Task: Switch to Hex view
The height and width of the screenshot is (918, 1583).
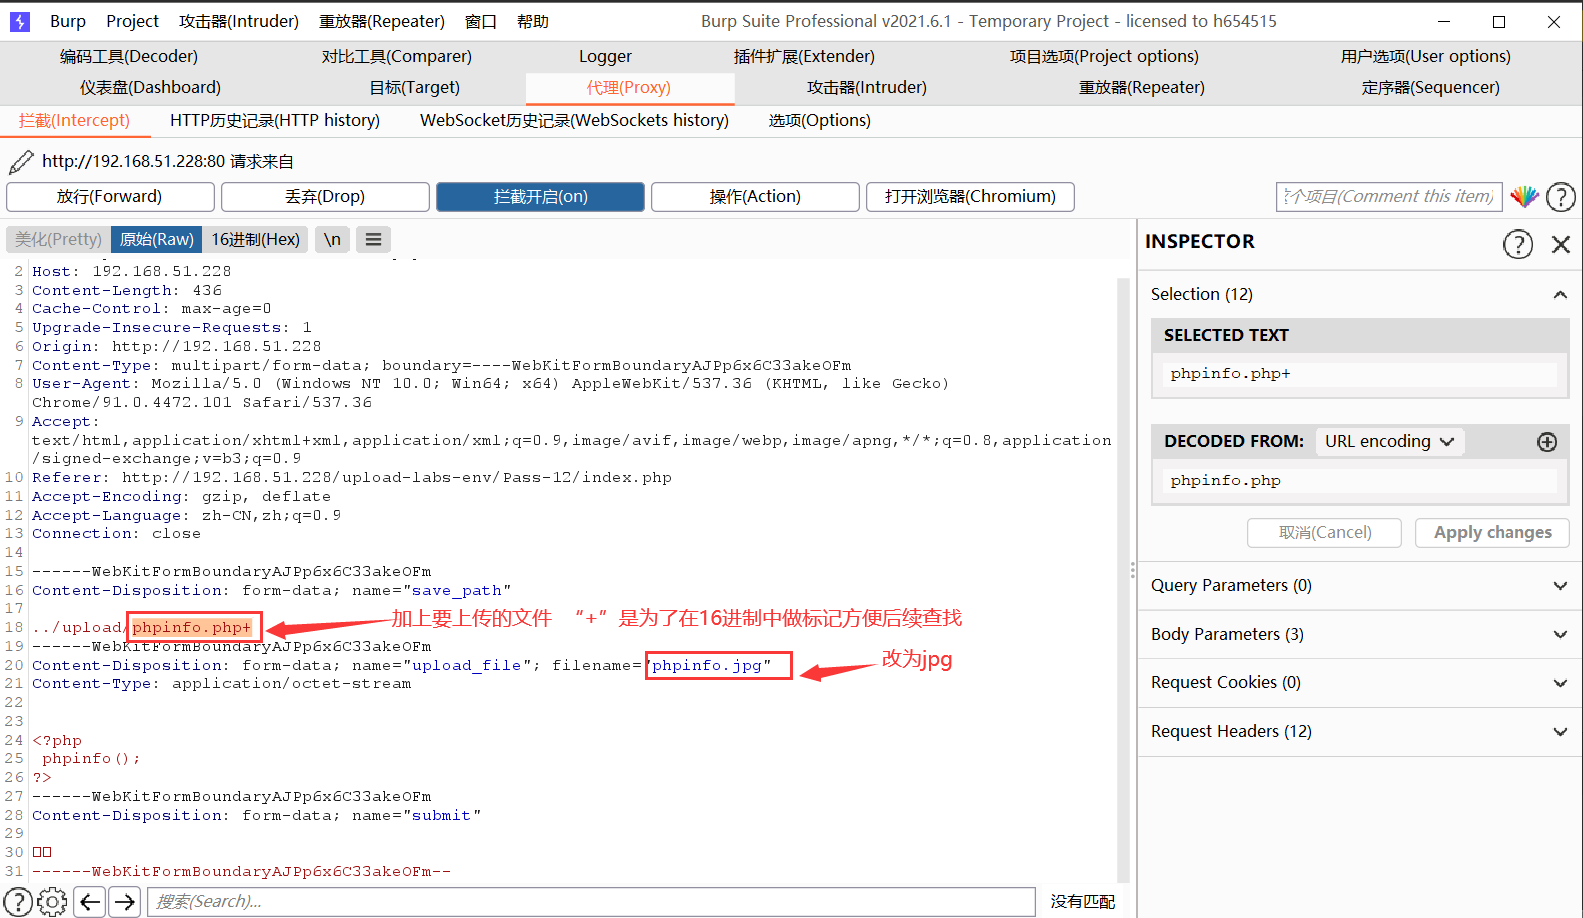Action: (x=255, y=239)
